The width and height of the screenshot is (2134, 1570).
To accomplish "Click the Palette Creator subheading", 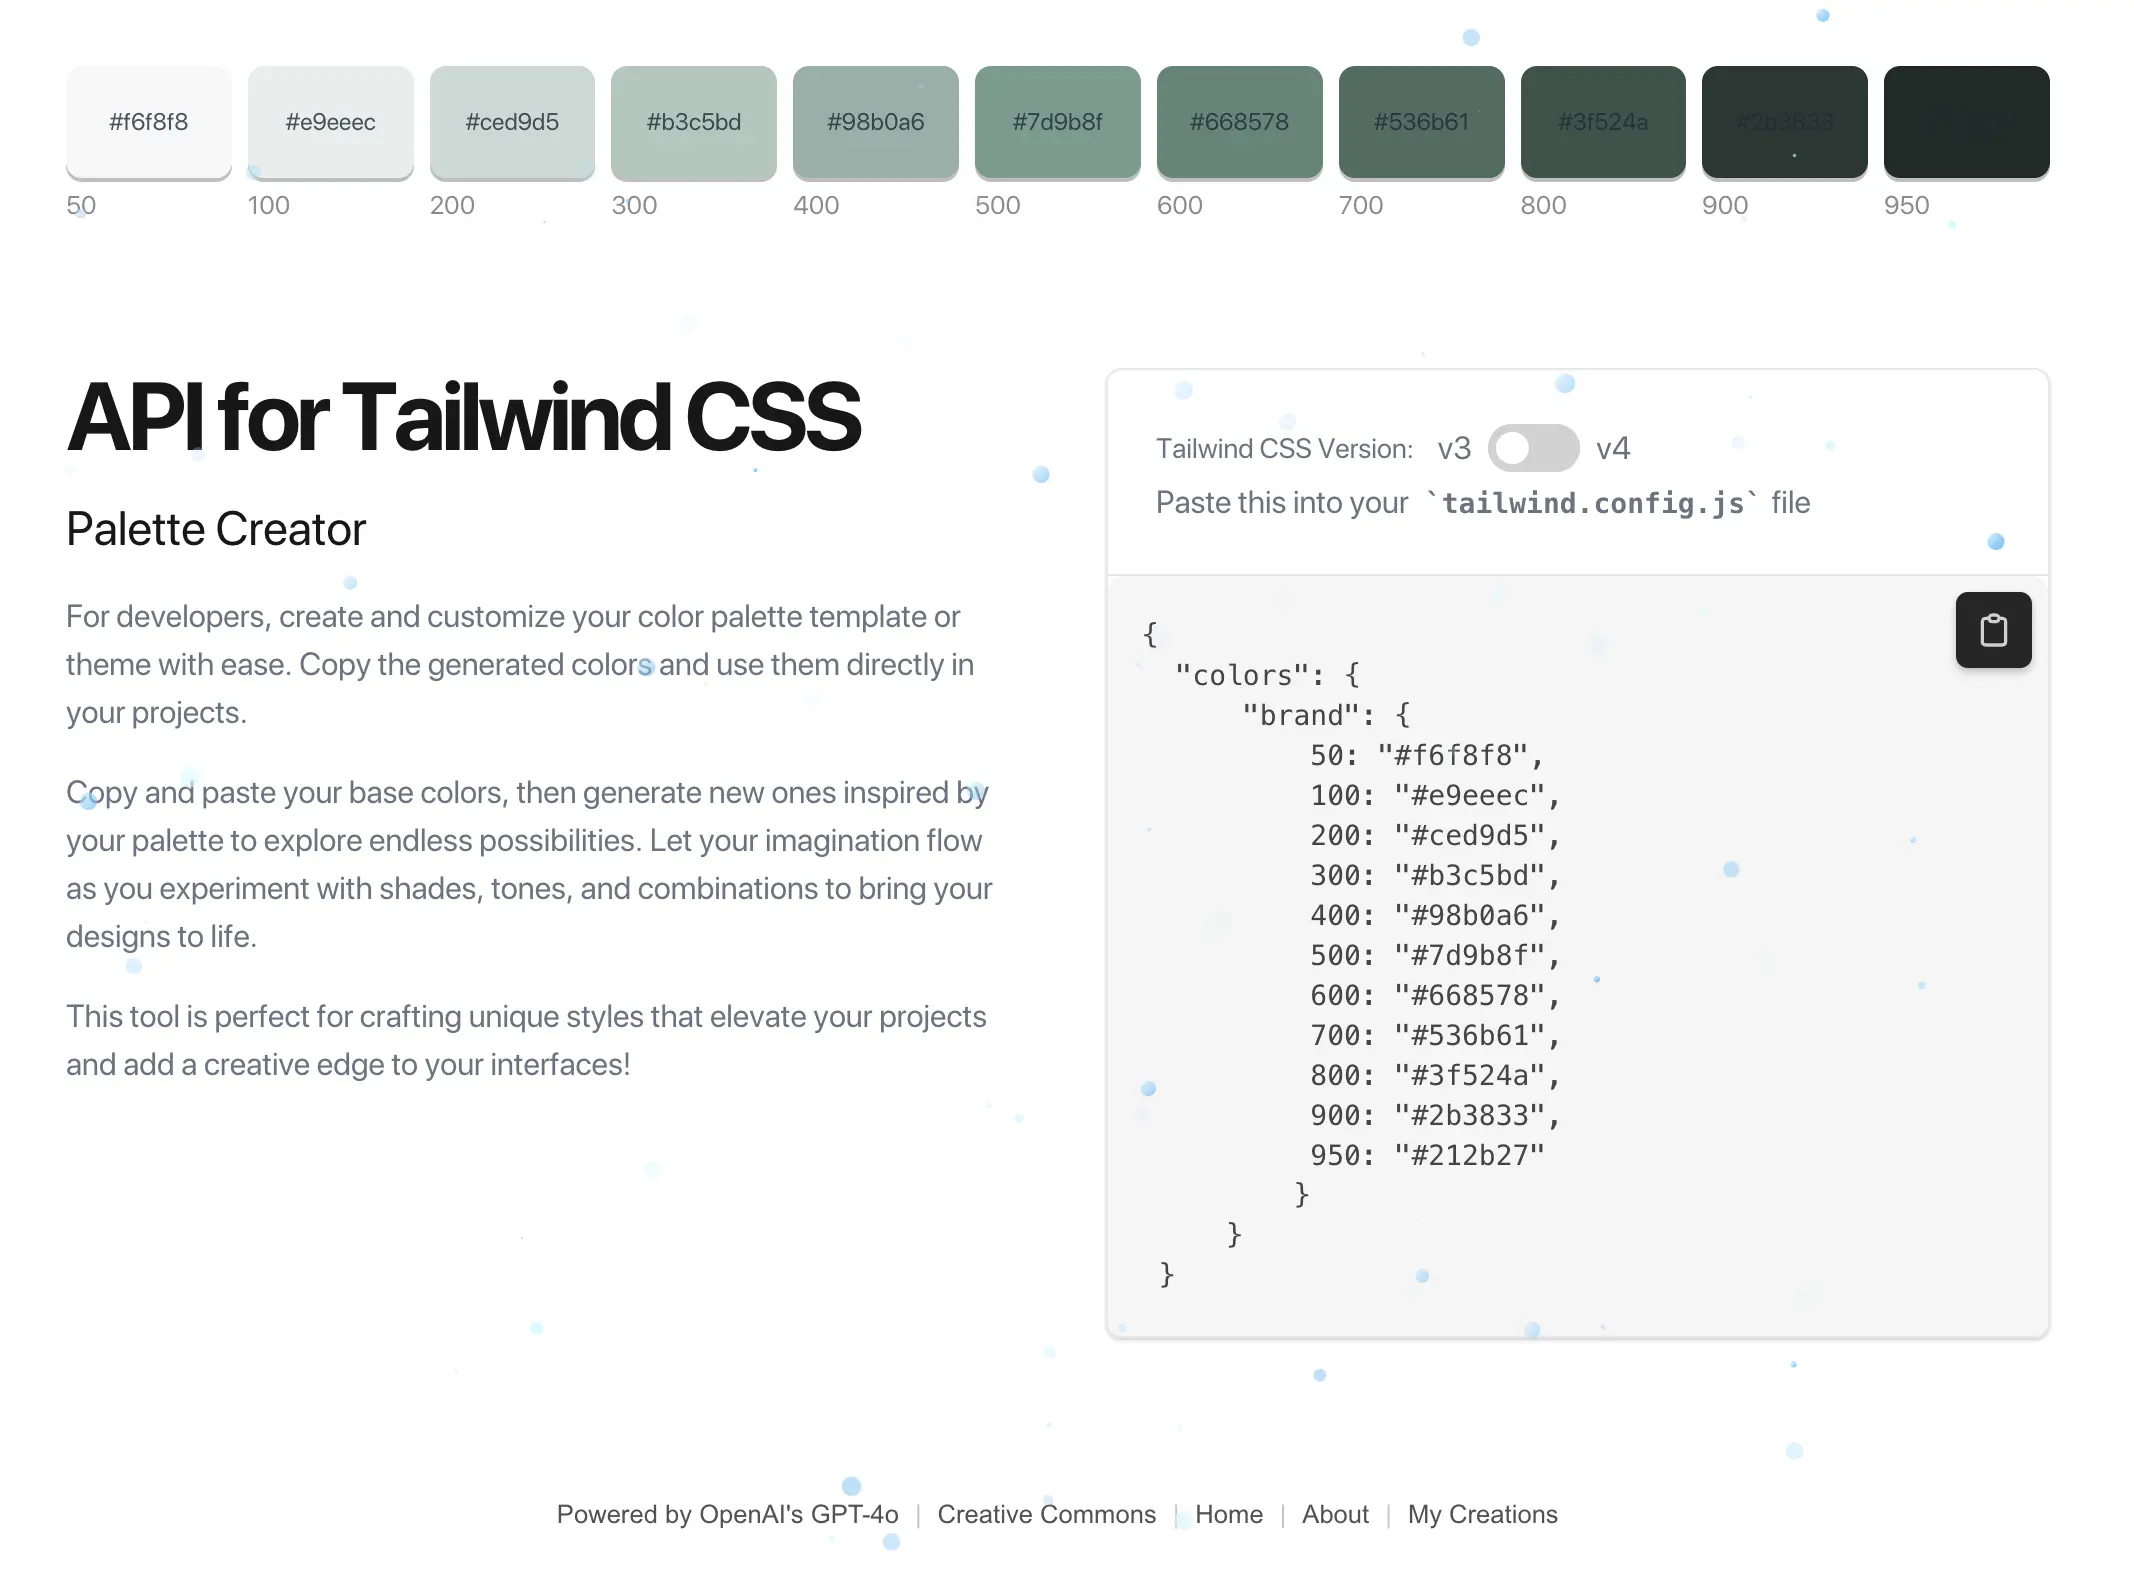I will coord(216,529).
